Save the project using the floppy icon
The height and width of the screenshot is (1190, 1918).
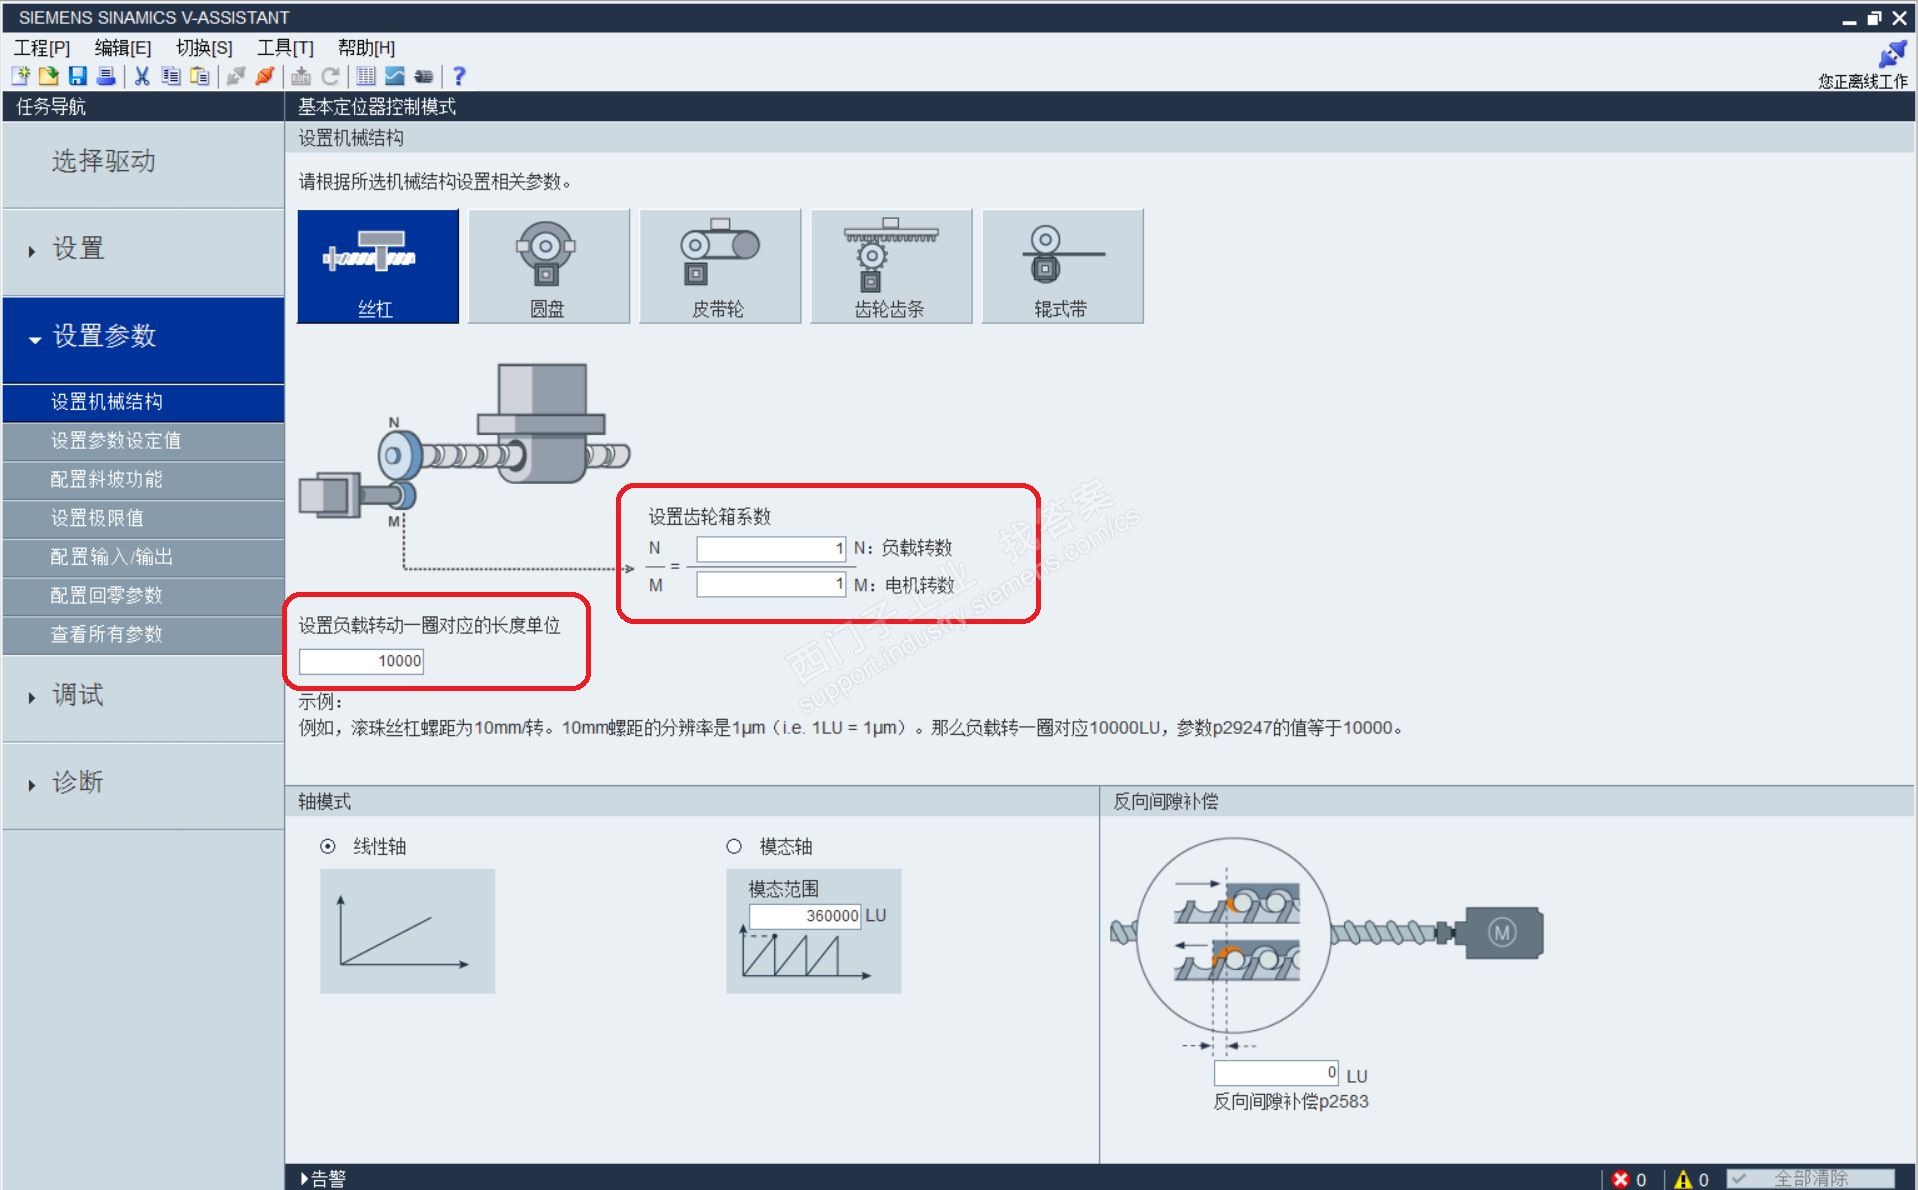pos(77,76)
